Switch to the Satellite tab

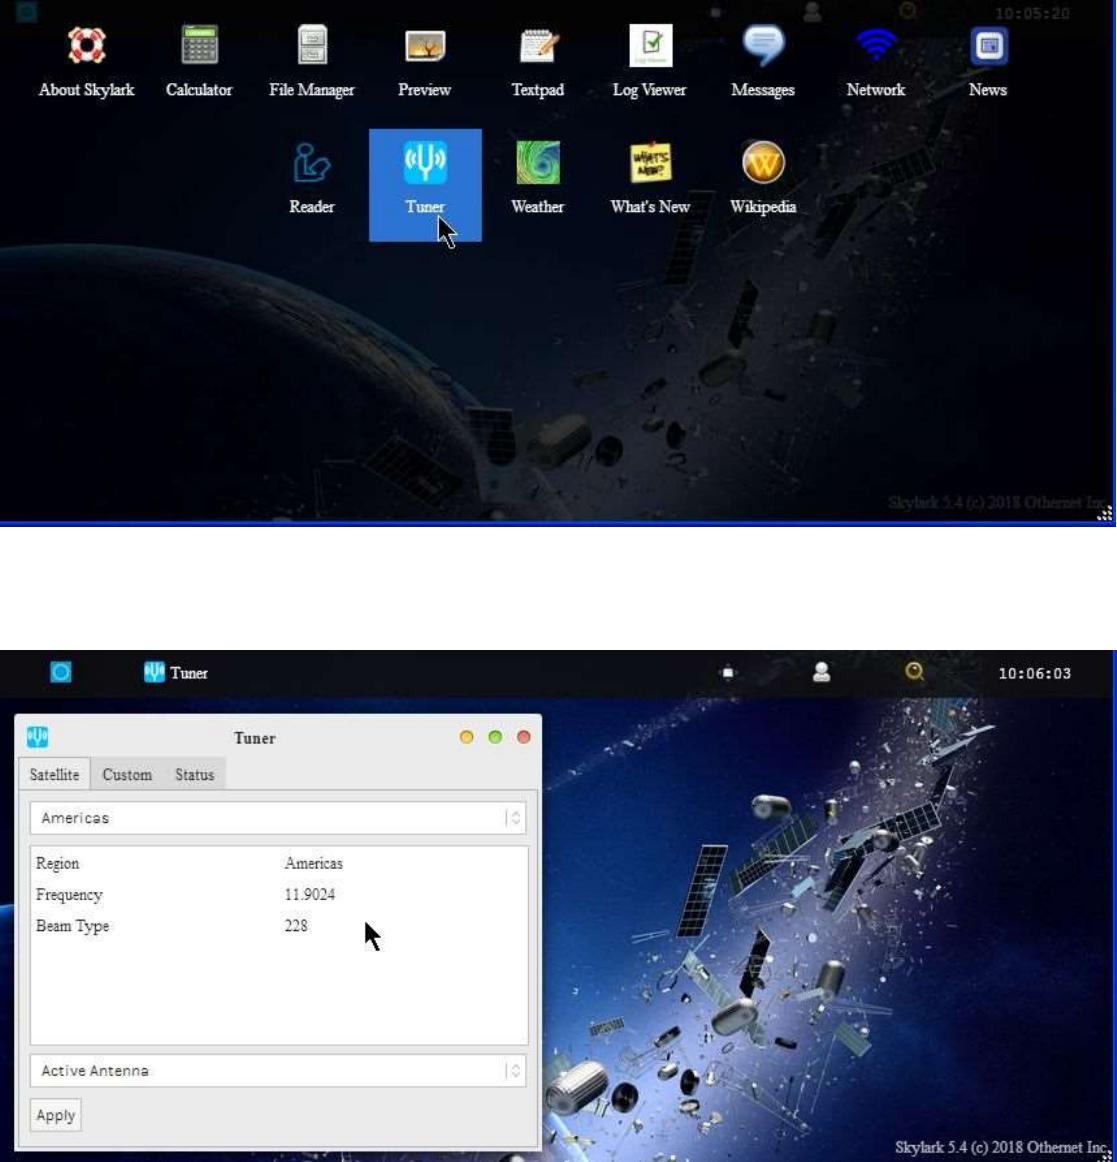[x=54, y=774]
